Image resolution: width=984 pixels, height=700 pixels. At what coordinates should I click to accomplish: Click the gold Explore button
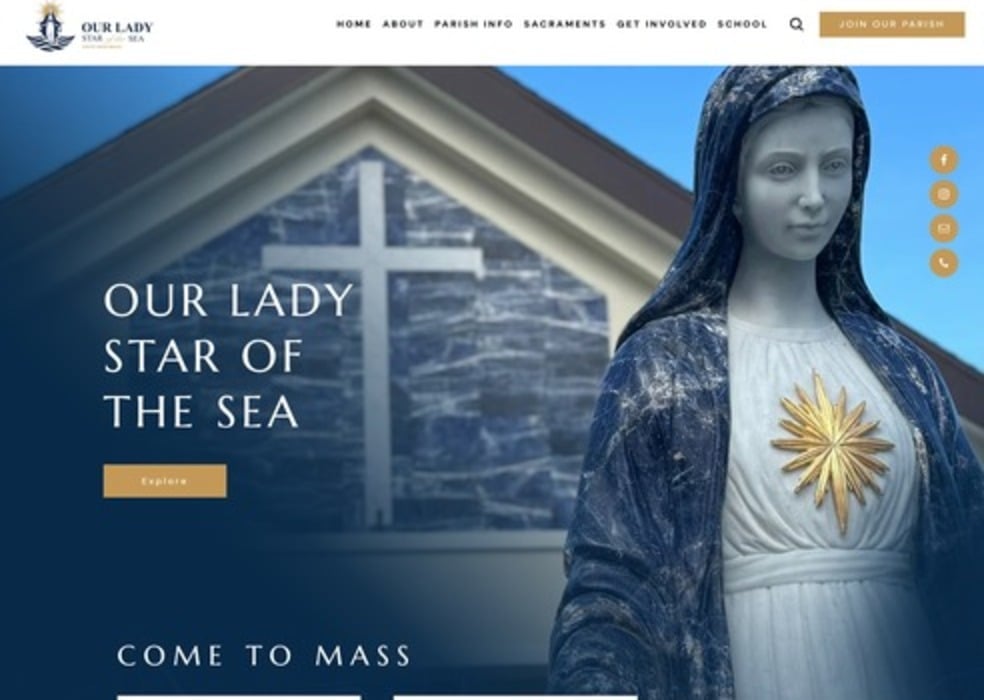[164, 481]
